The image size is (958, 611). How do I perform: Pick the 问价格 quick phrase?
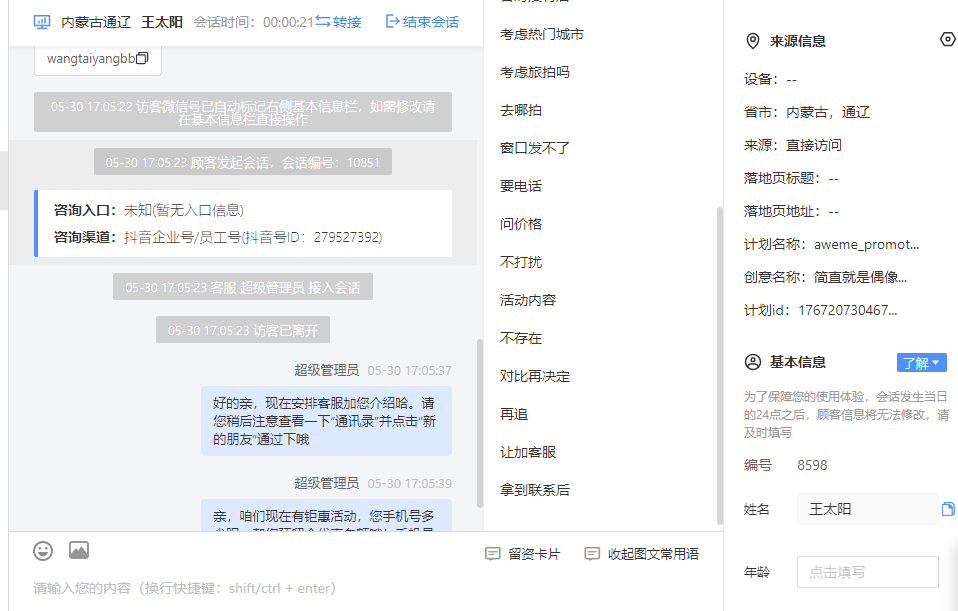point(521,224)
